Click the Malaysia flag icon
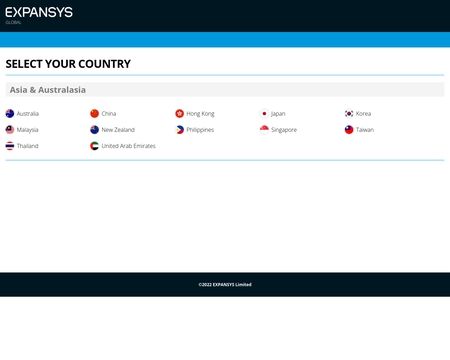The image size is (450, 360). [x=10, y=130]
